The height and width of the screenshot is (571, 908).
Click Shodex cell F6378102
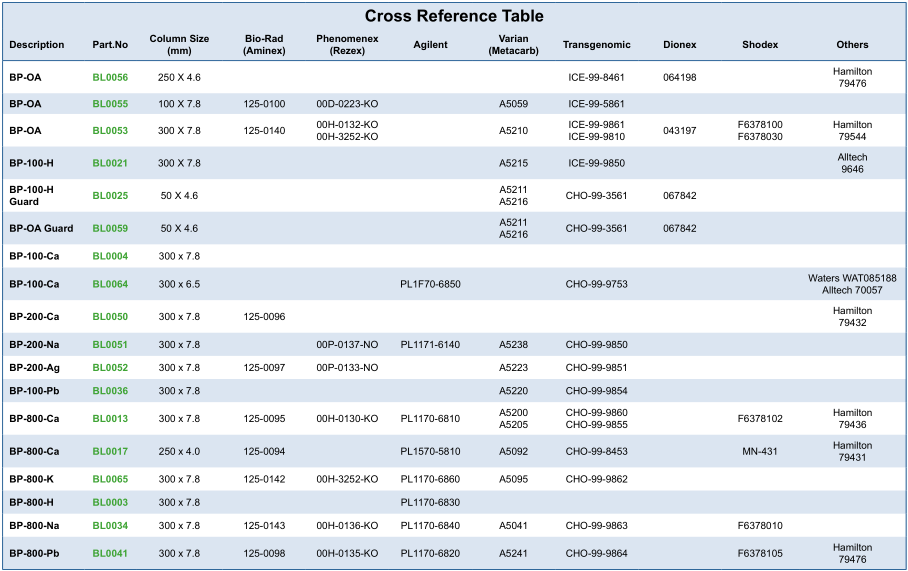(x=760, y=419)
